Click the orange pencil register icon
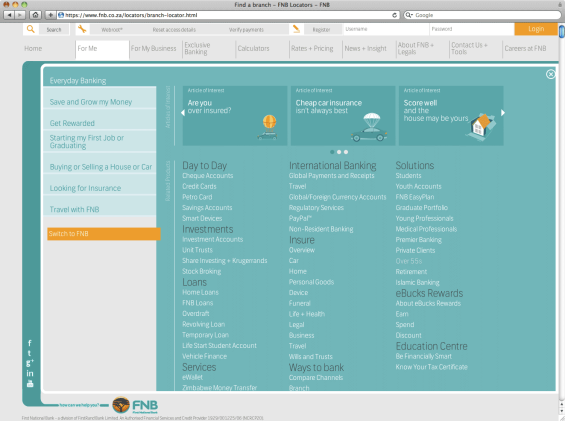Screen dimensions: 565x421 pos(296,29)
